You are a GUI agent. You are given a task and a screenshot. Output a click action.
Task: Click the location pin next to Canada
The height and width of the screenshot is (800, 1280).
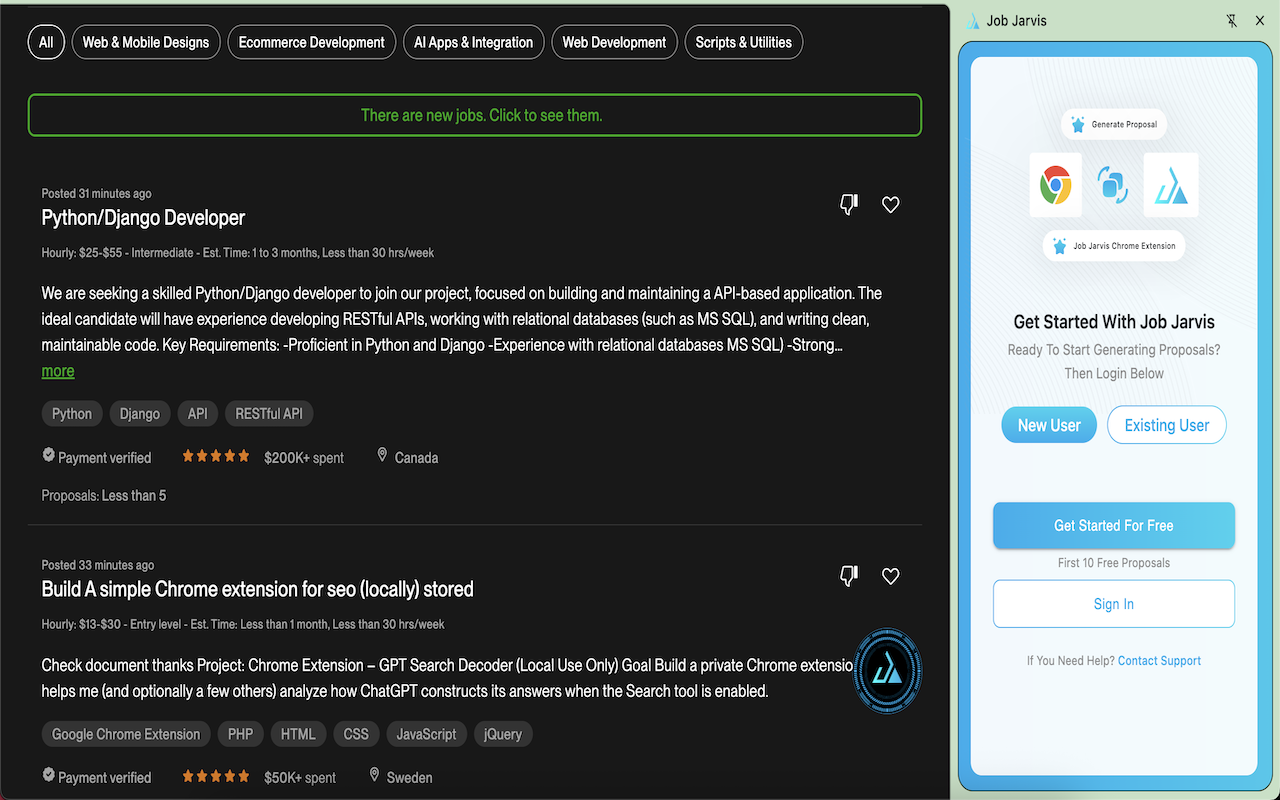click(382, 456)
